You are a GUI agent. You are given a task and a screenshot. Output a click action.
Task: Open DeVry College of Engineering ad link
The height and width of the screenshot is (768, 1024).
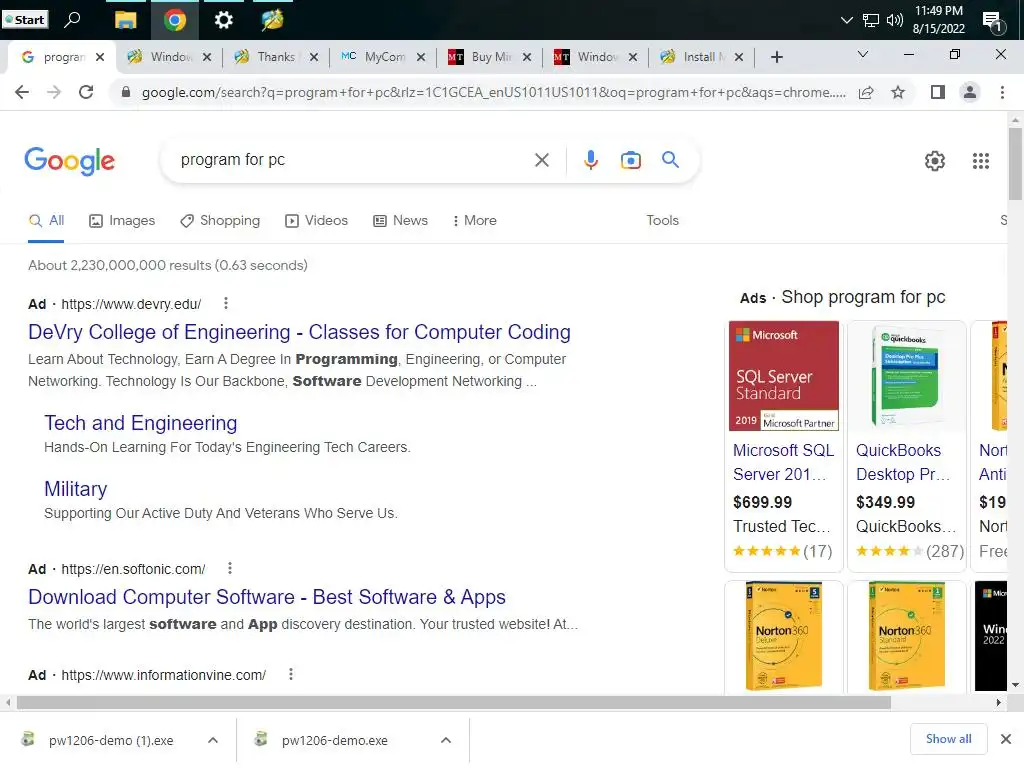point(299,332)
